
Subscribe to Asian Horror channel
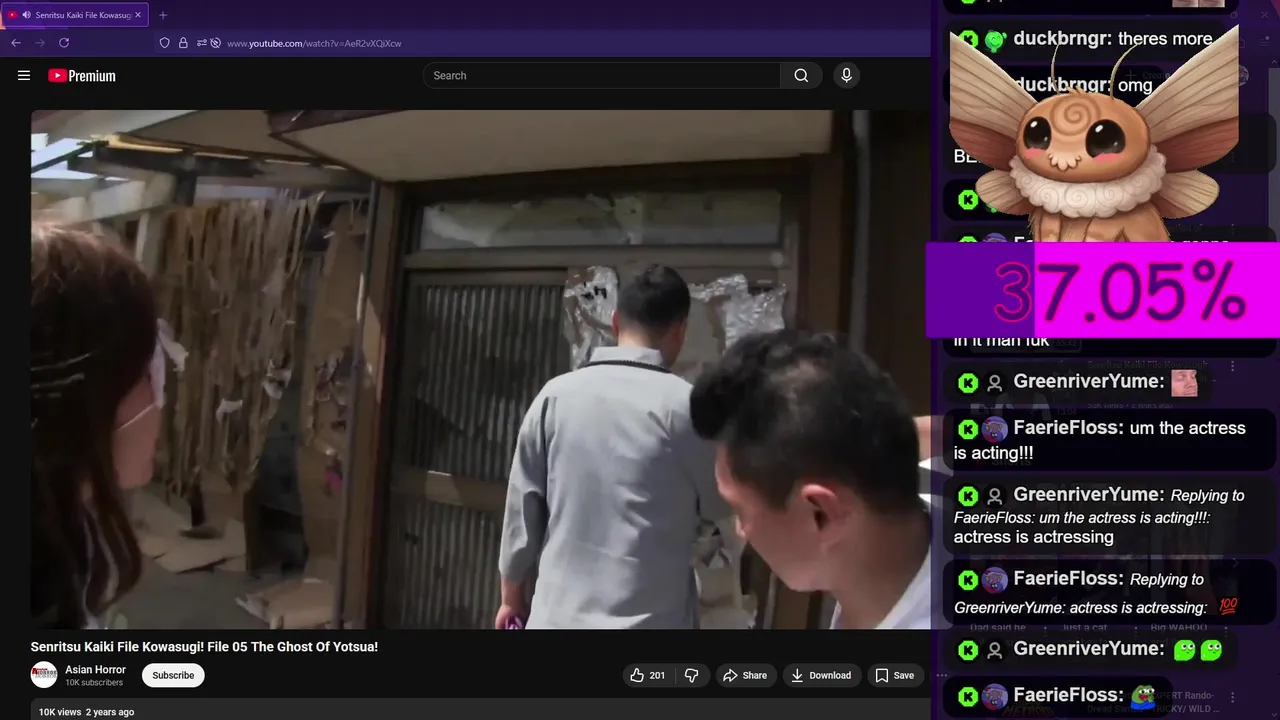click(x=173, y=675)
